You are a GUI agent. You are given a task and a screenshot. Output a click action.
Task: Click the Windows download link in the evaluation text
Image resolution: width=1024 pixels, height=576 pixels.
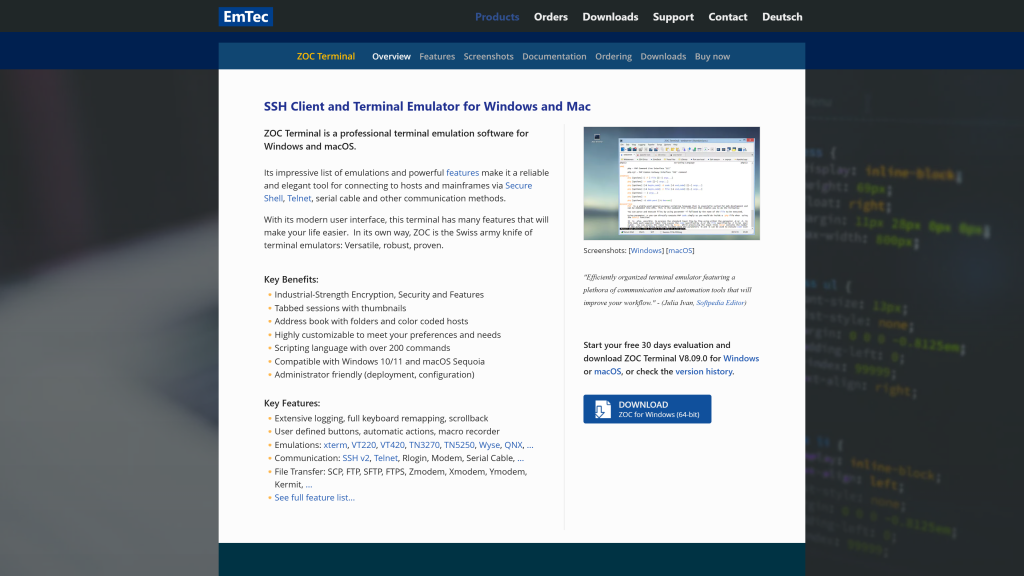tap(741, 359)
